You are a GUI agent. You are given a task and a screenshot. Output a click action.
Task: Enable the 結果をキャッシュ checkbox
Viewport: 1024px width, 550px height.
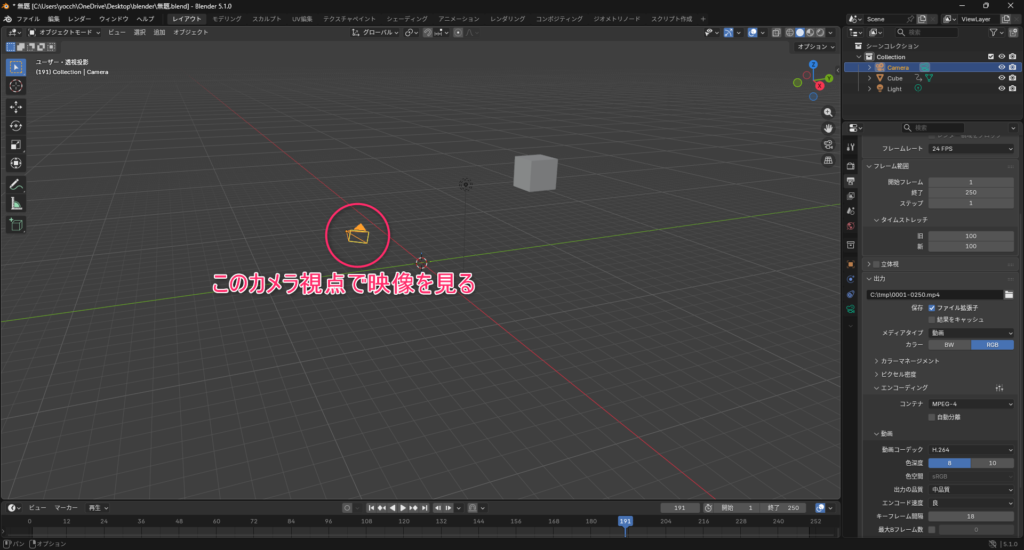932,319
